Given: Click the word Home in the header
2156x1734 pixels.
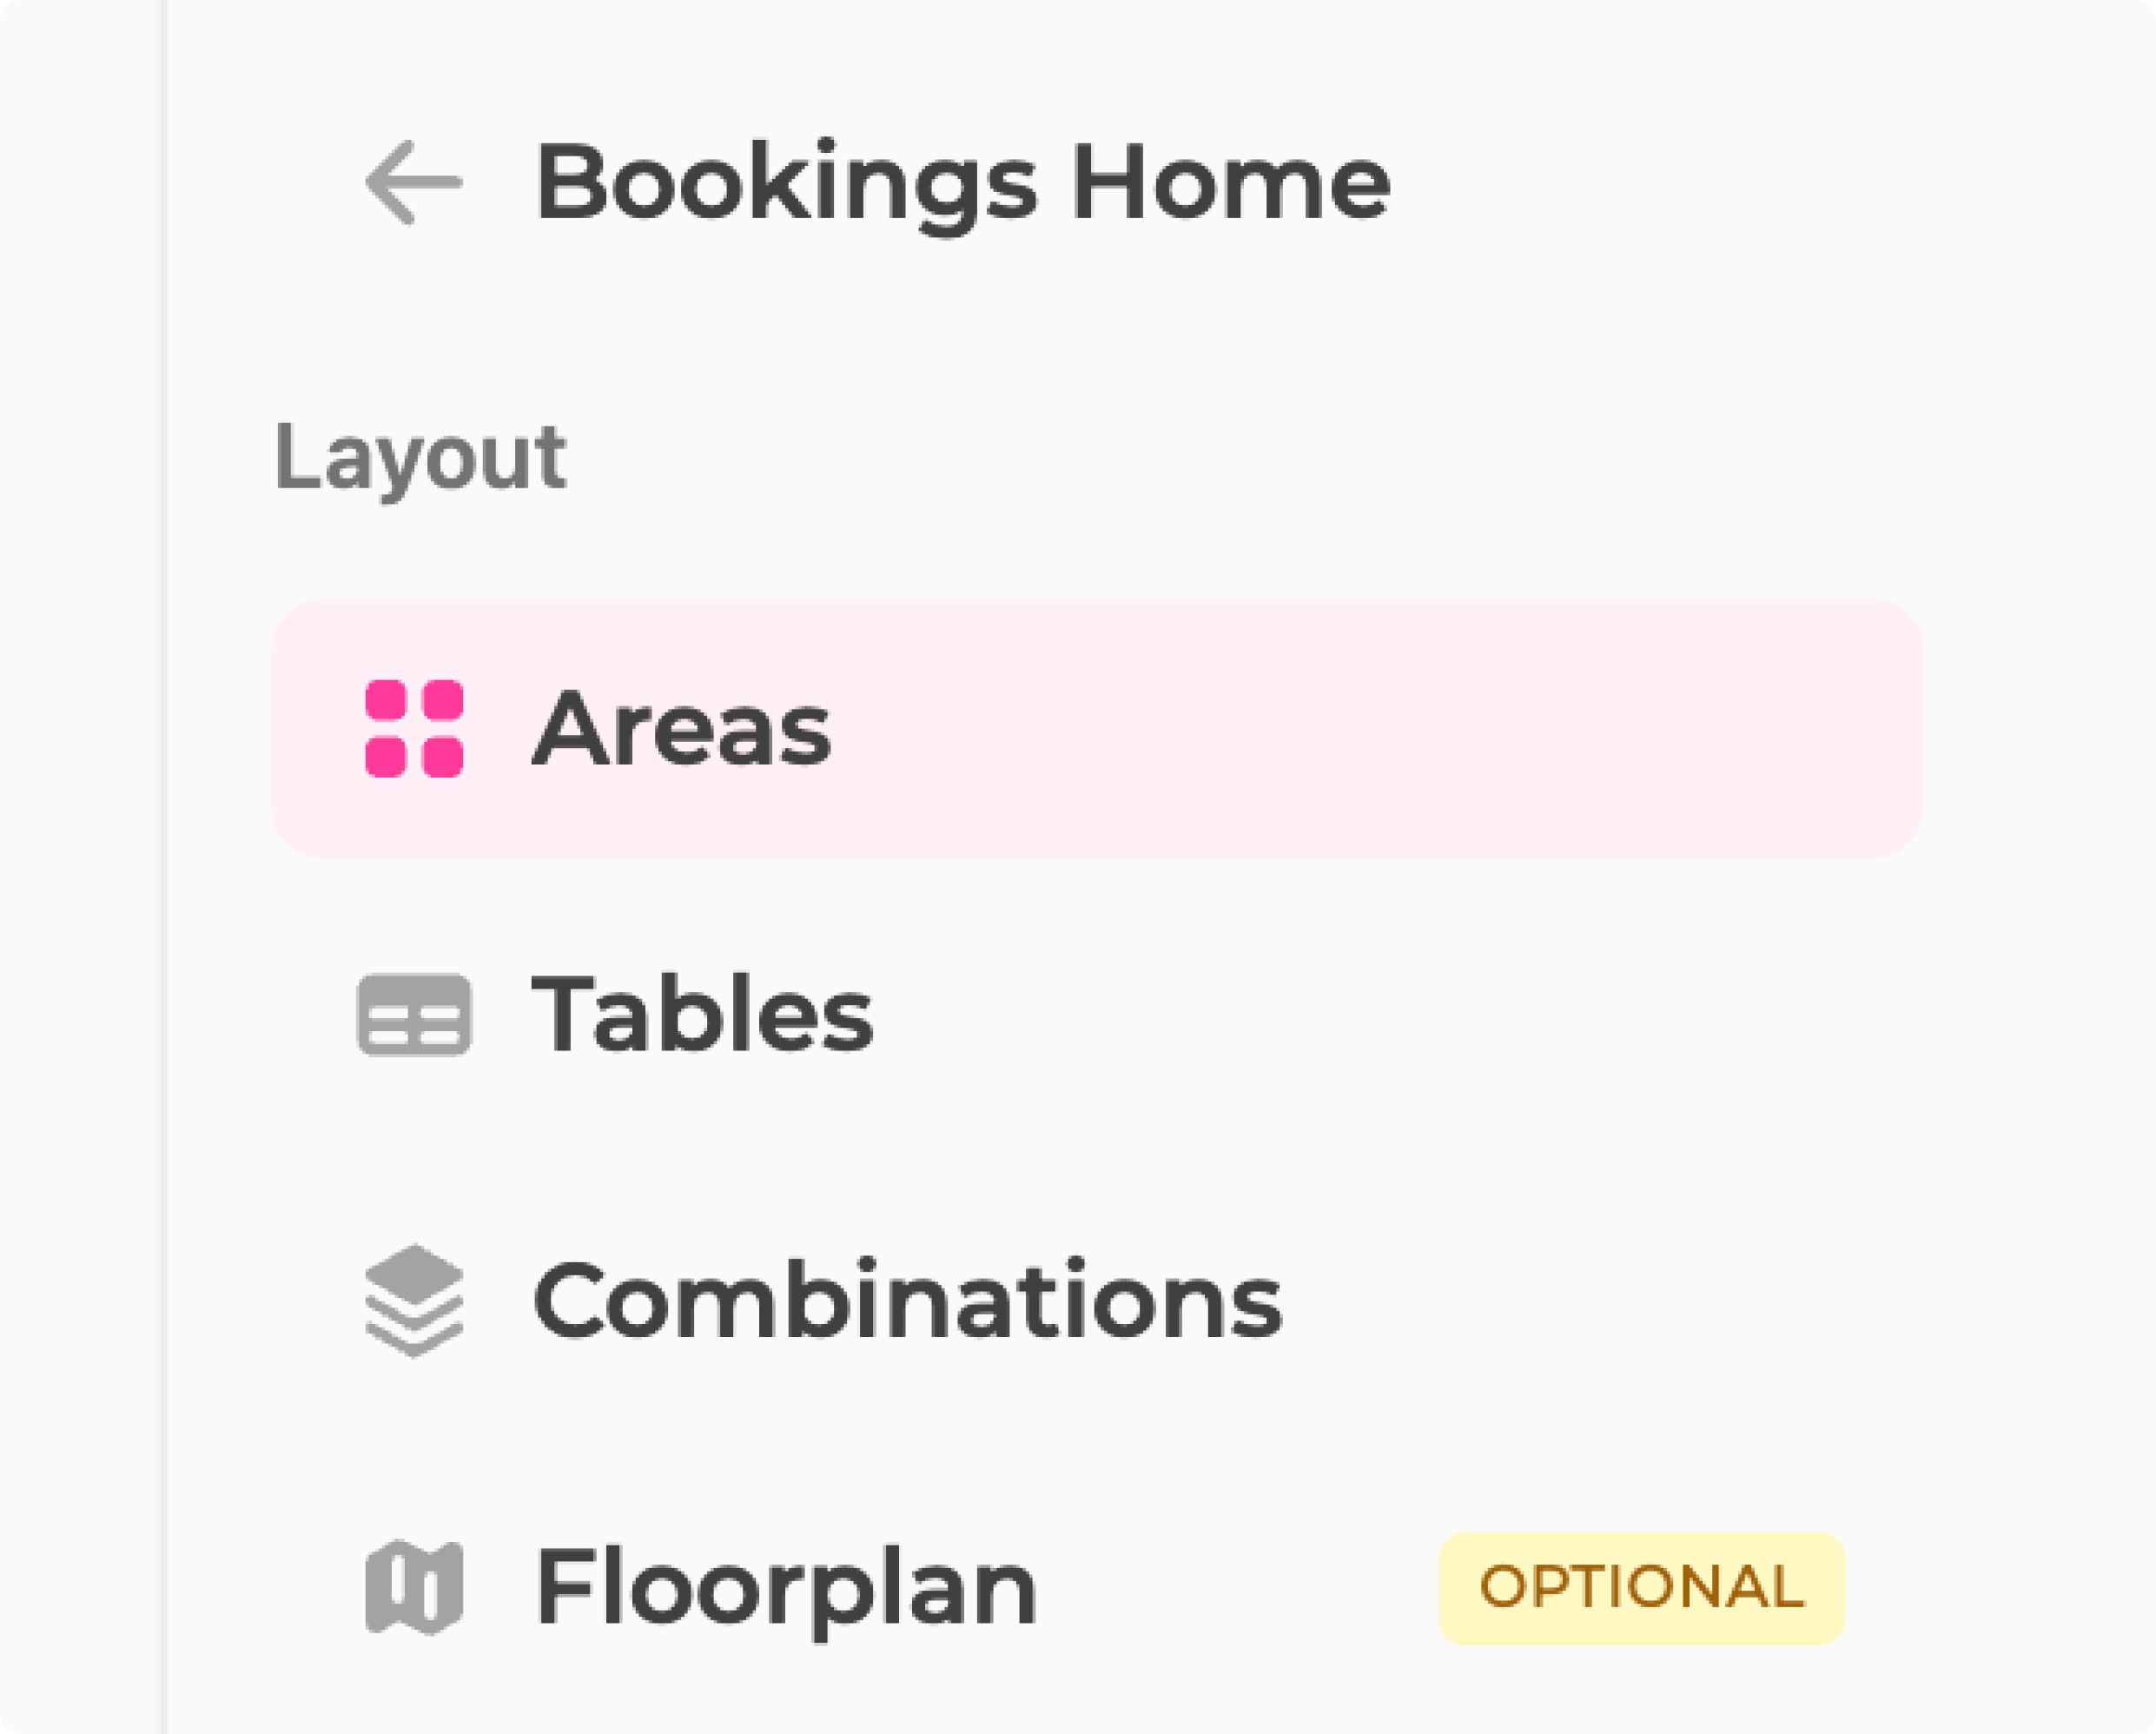Looking at the screenshot, I should [x=1230, y=183].
